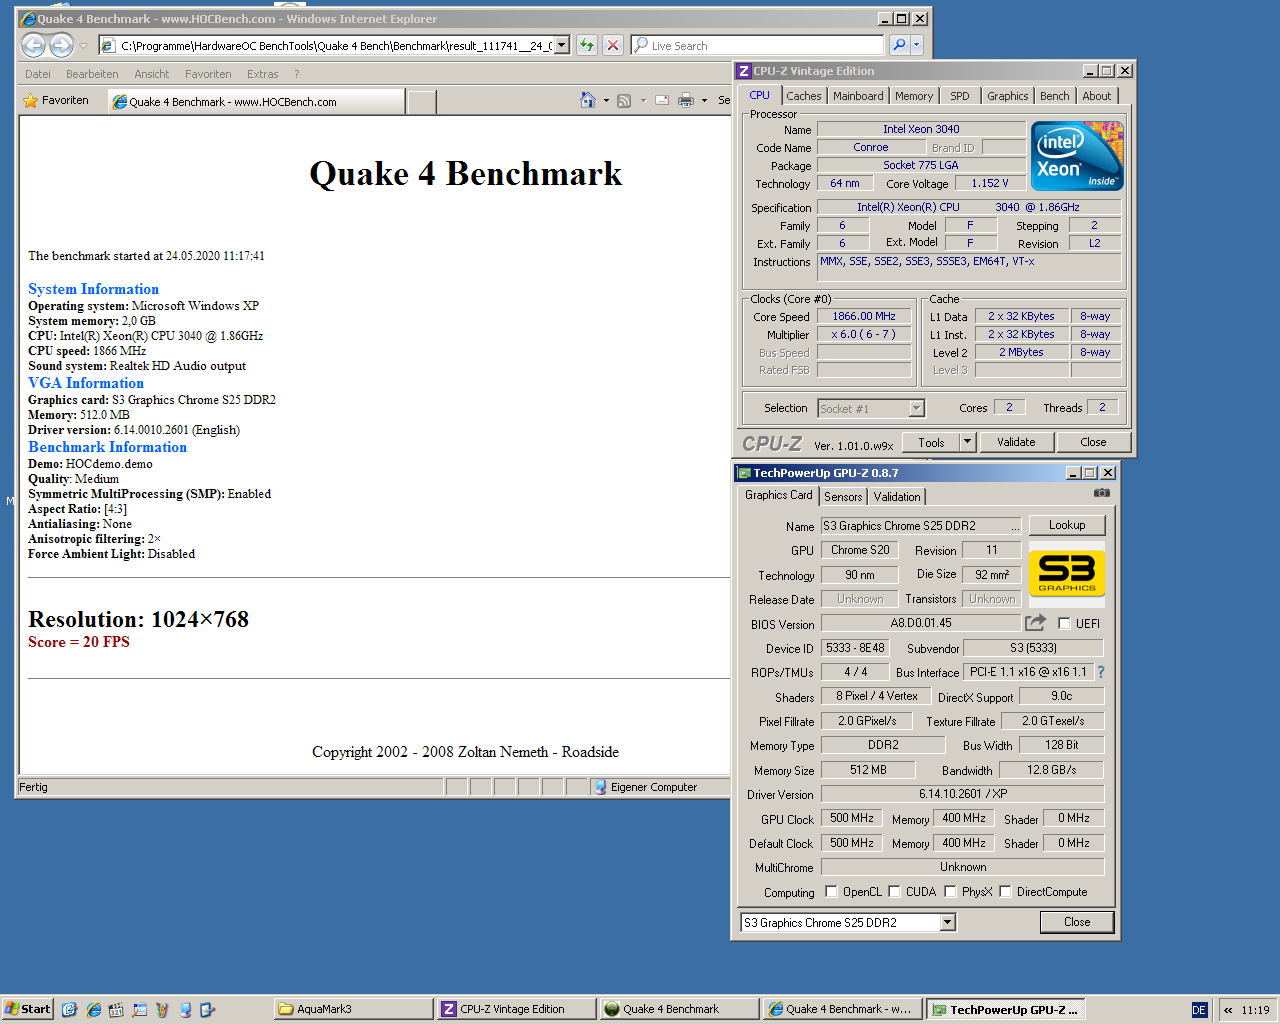Switch to AquaMark3 in the taskbar
Image resolution: width=1280 pixels, height=1024 pixels.
pos(354,1009)
